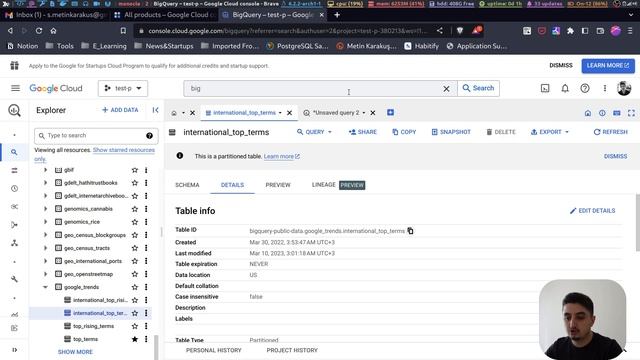Clear the search box text
This screenshot has height=360, width=640.
point(447,89)
